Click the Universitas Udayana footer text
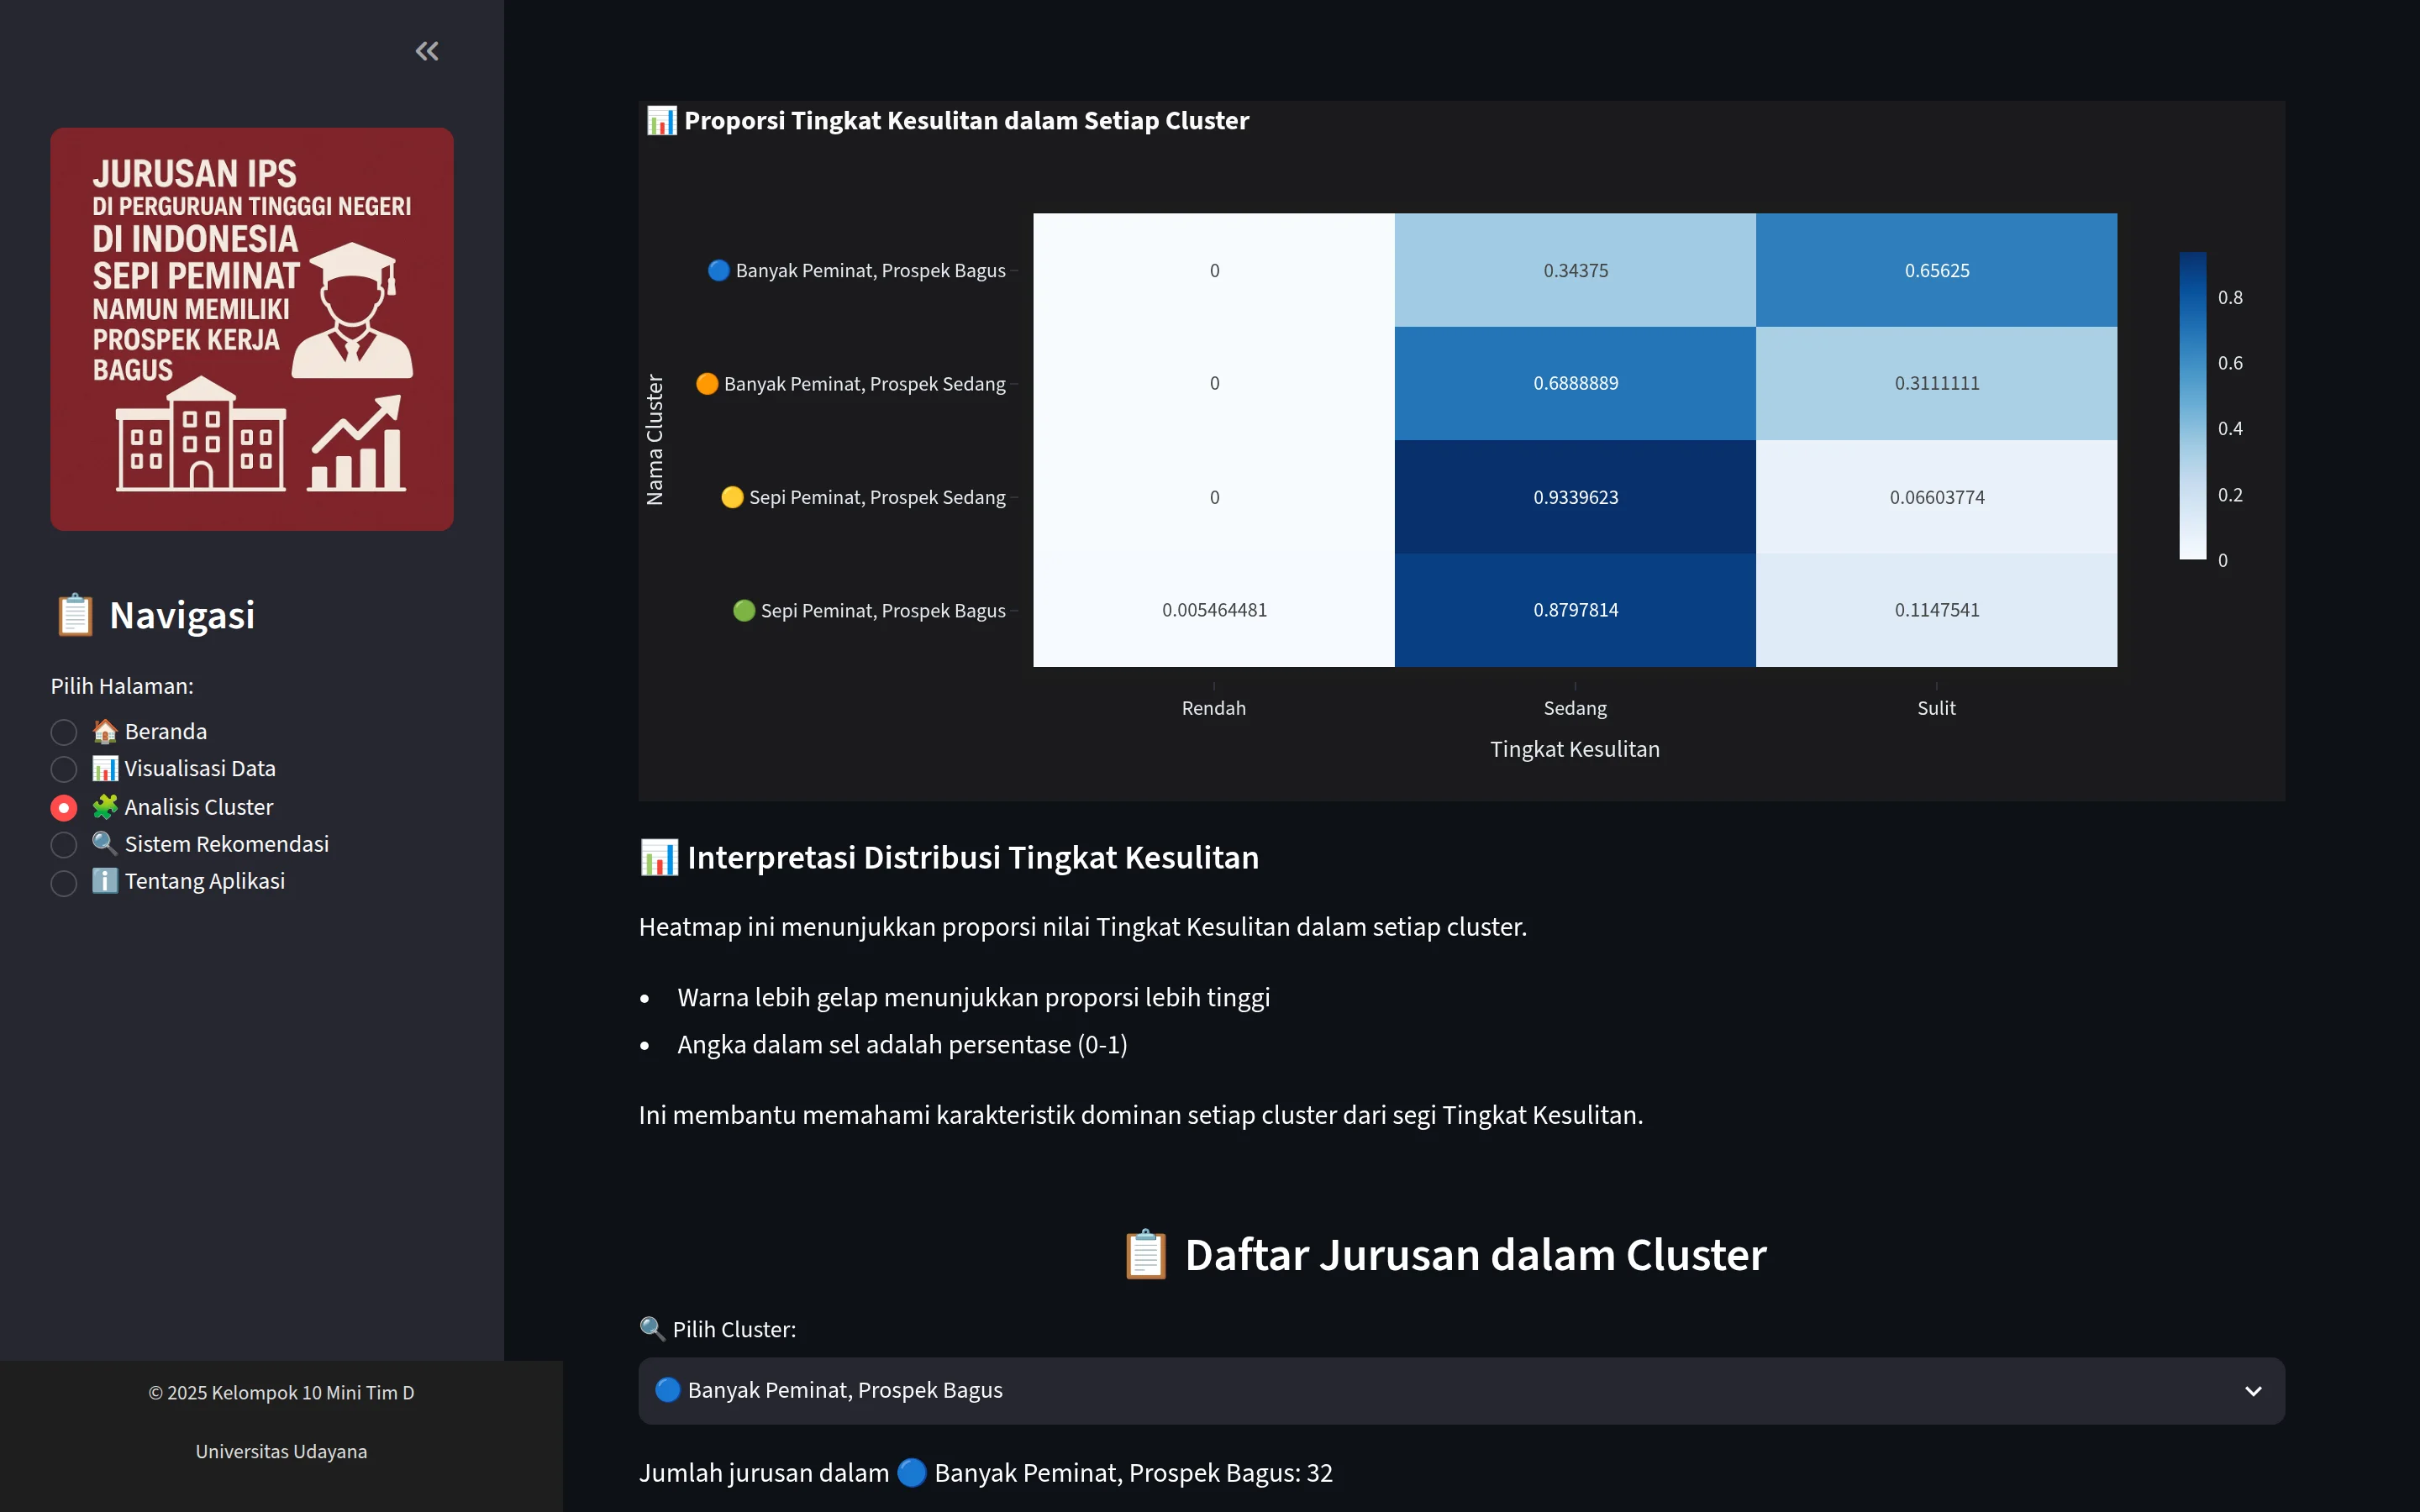 coord(281,1451)
